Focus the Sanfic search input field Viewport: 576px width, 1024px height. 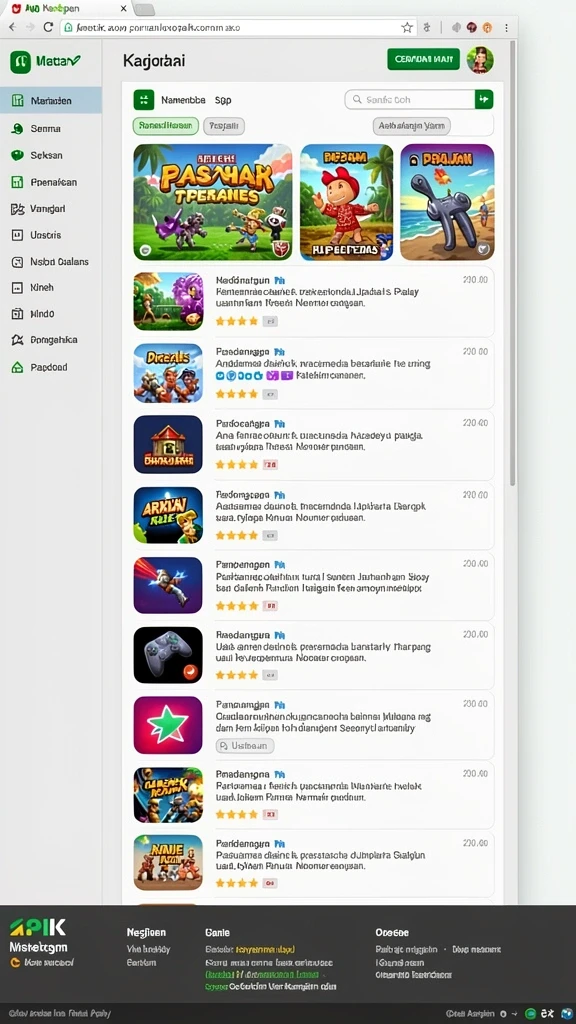pyautogui.click(x=409, y=99)
